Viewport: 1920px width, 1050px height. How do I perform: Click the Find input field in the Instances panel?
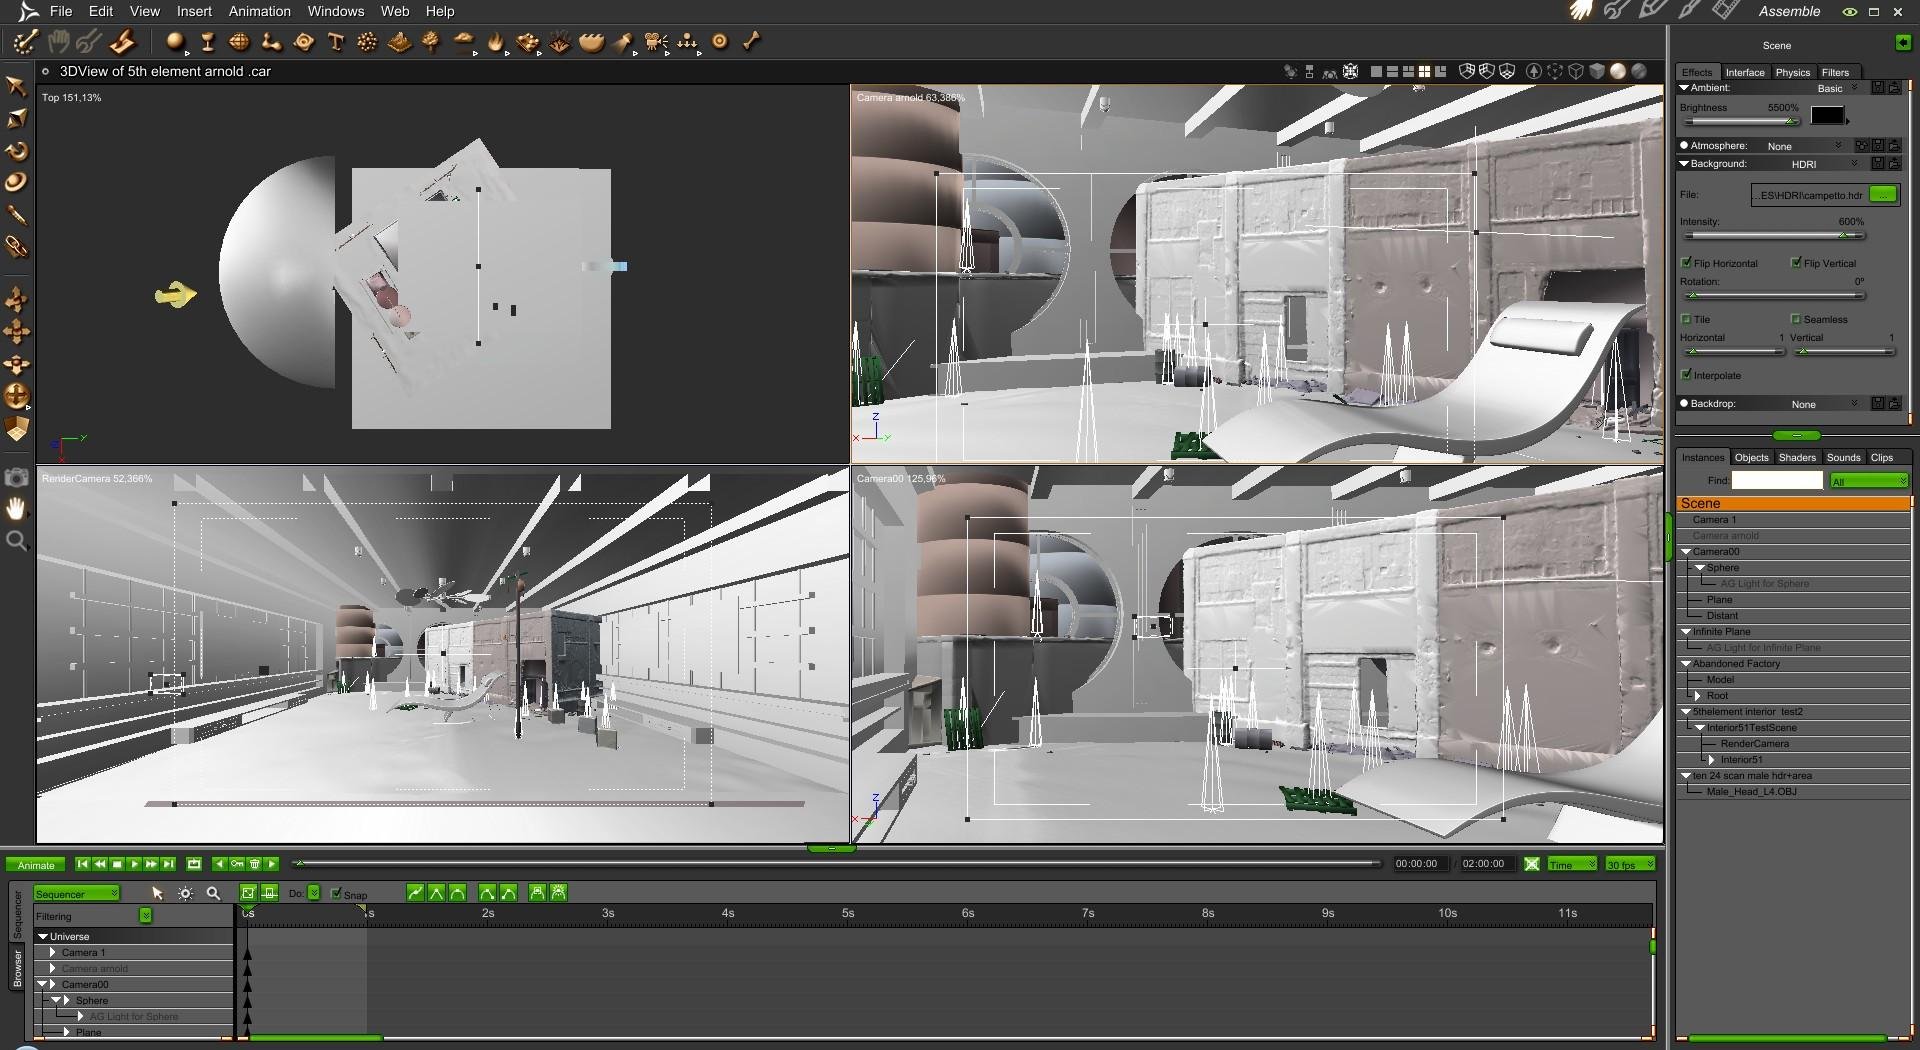tap(1777, 481)
